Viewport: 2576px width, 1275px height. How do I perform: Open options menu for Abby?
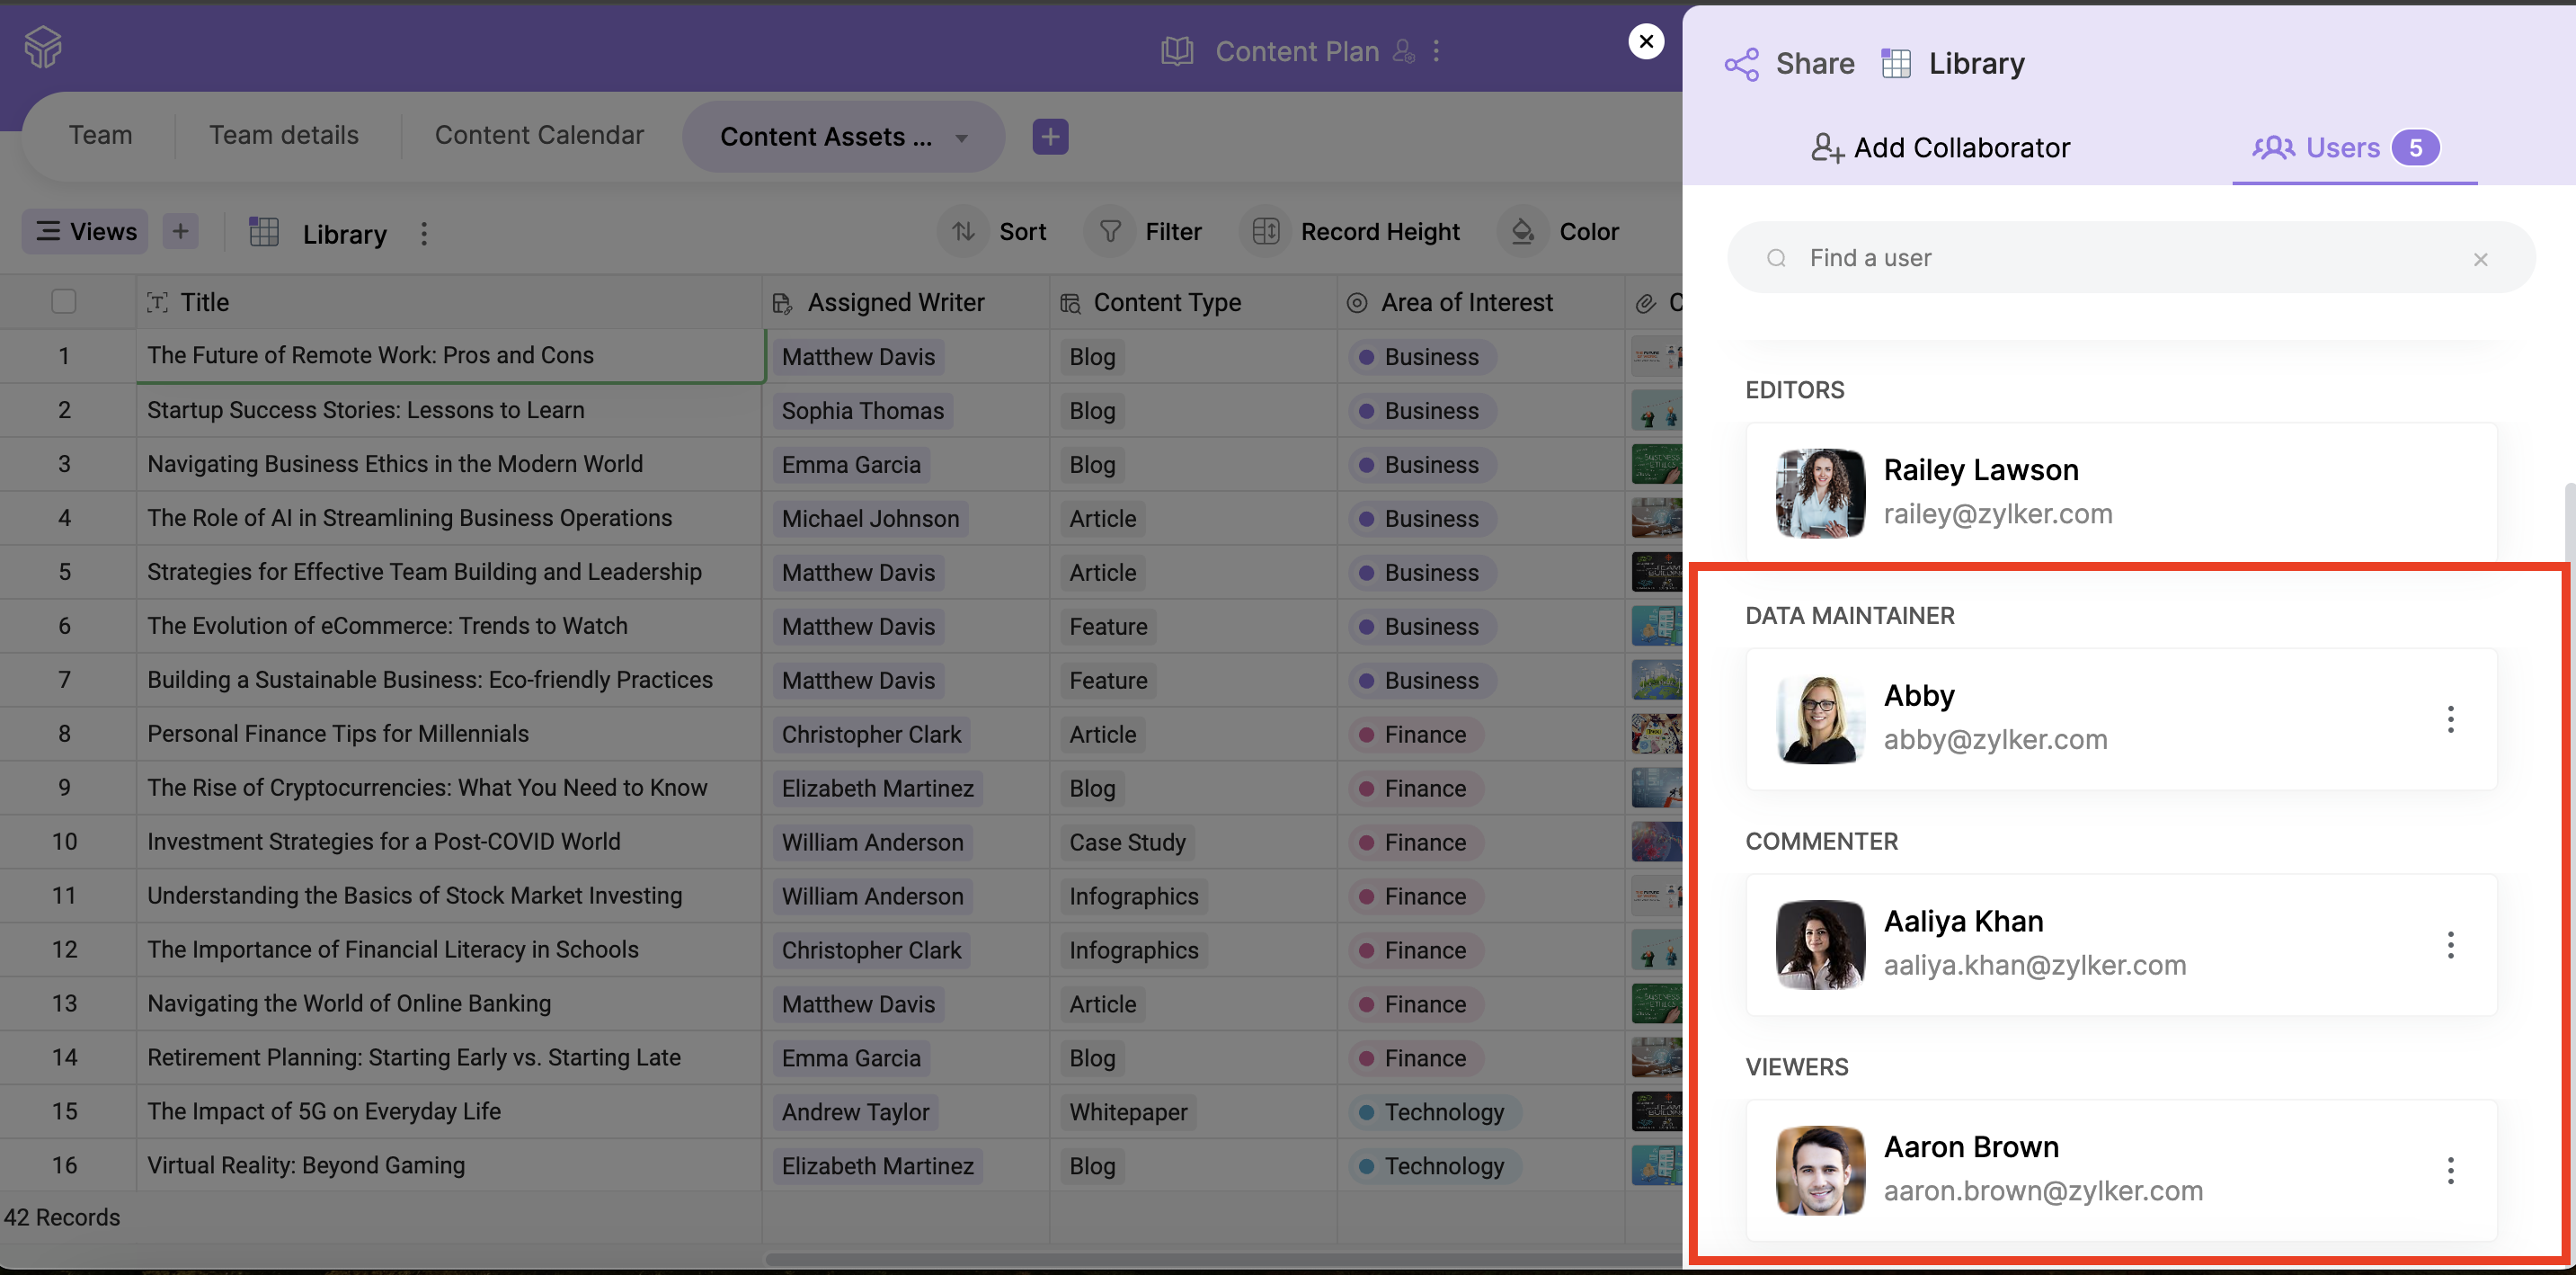pyautogui.click(x=2450, y=719)
